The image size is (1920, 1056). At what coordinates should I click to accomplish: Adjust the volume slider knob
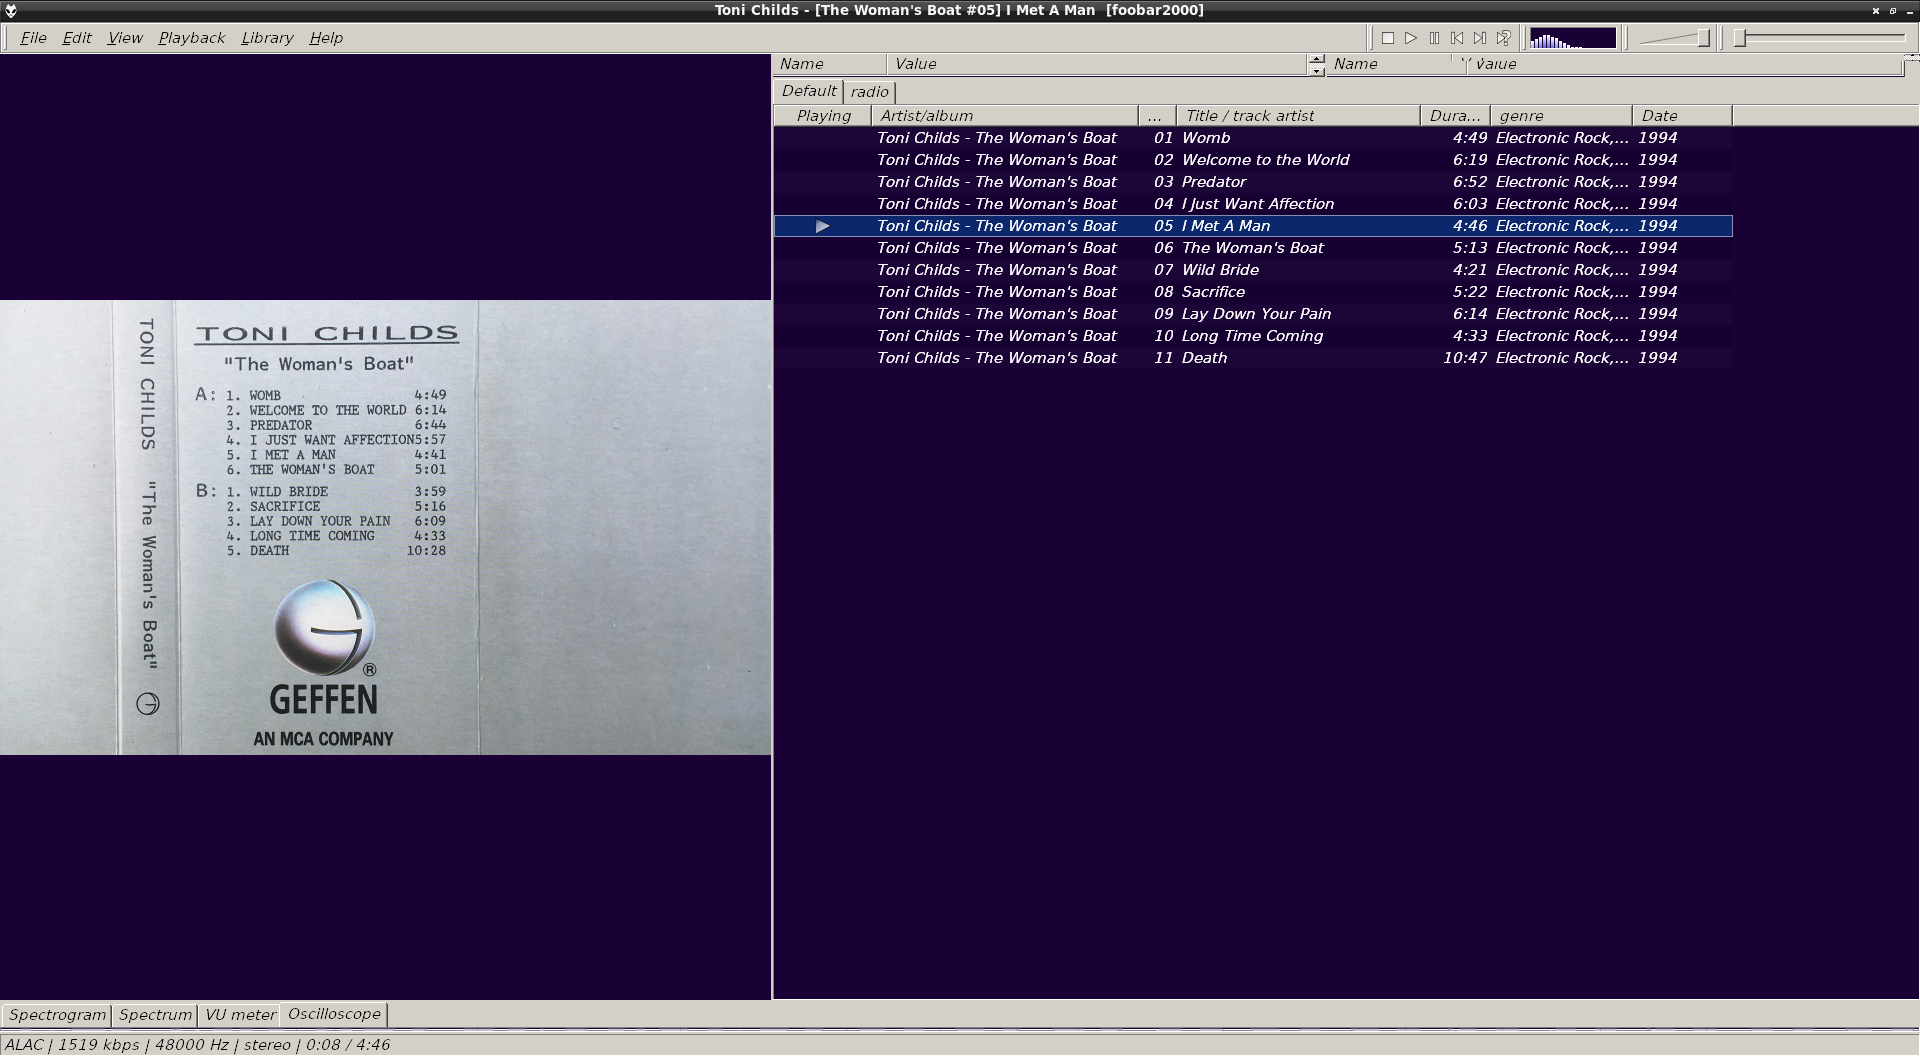click(1704, 38)
